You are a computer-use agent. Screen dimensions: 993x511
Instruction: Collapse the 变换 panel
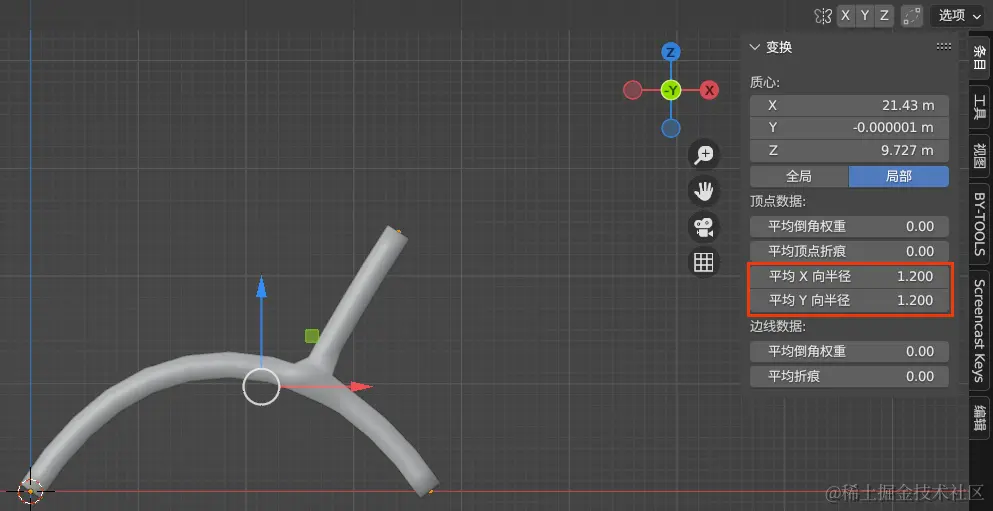[x=755, y=47]
